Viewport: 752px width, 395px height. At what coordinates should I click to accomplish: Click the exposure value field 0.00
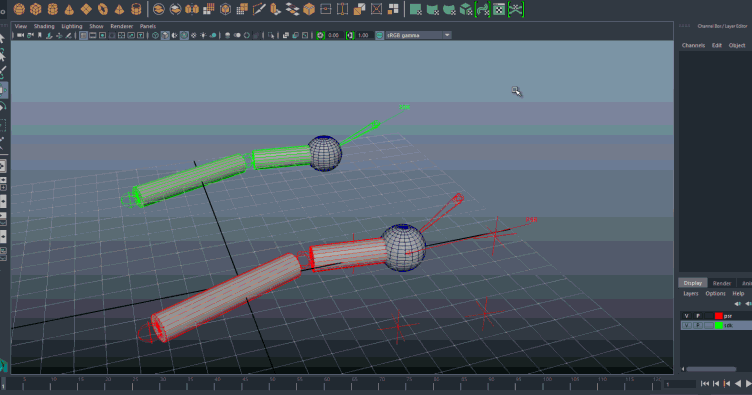click(x=334, y=35)
